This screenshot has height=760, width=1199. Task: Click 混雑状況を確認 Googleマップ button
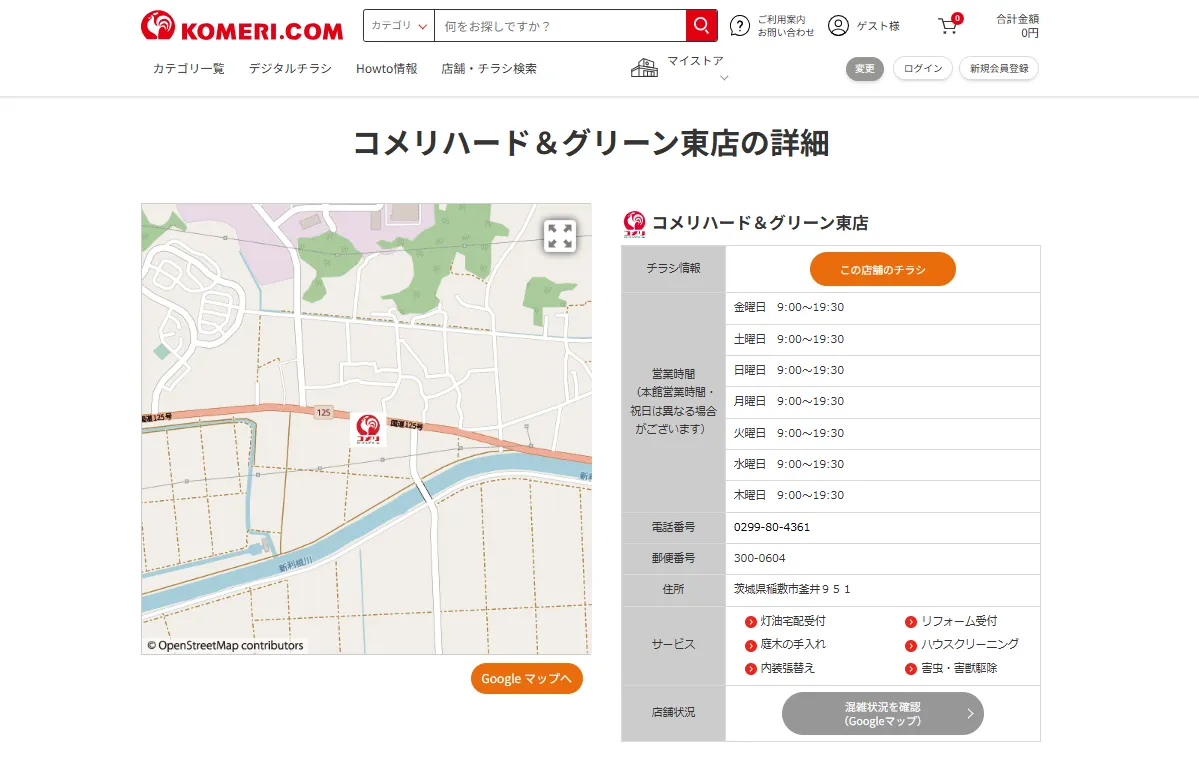pos(882,714)
